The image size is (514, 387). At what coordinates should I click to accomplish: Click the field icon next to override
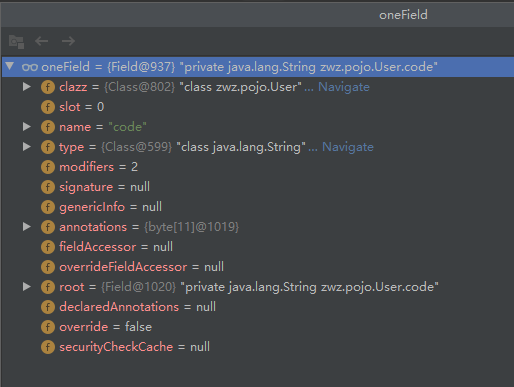48,327
